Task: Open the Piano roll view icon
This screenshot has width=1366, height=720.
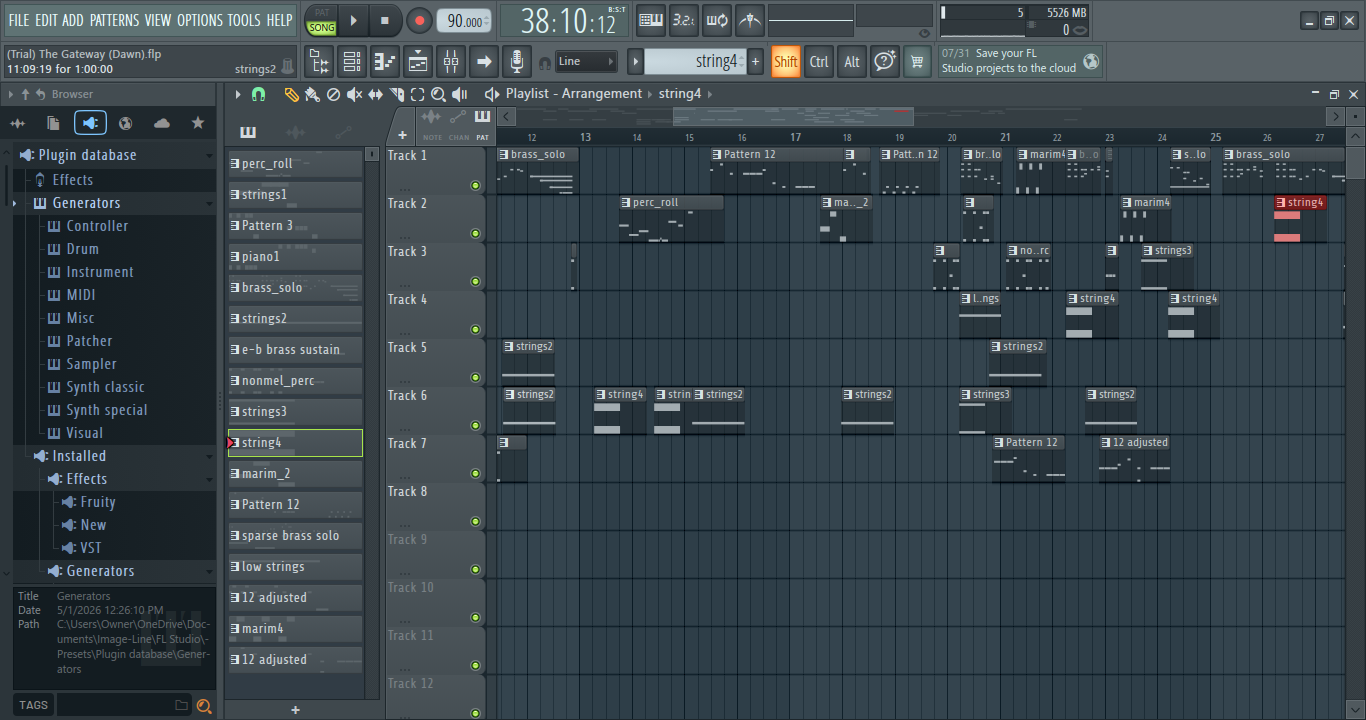Action: click(x=385, y=62)
